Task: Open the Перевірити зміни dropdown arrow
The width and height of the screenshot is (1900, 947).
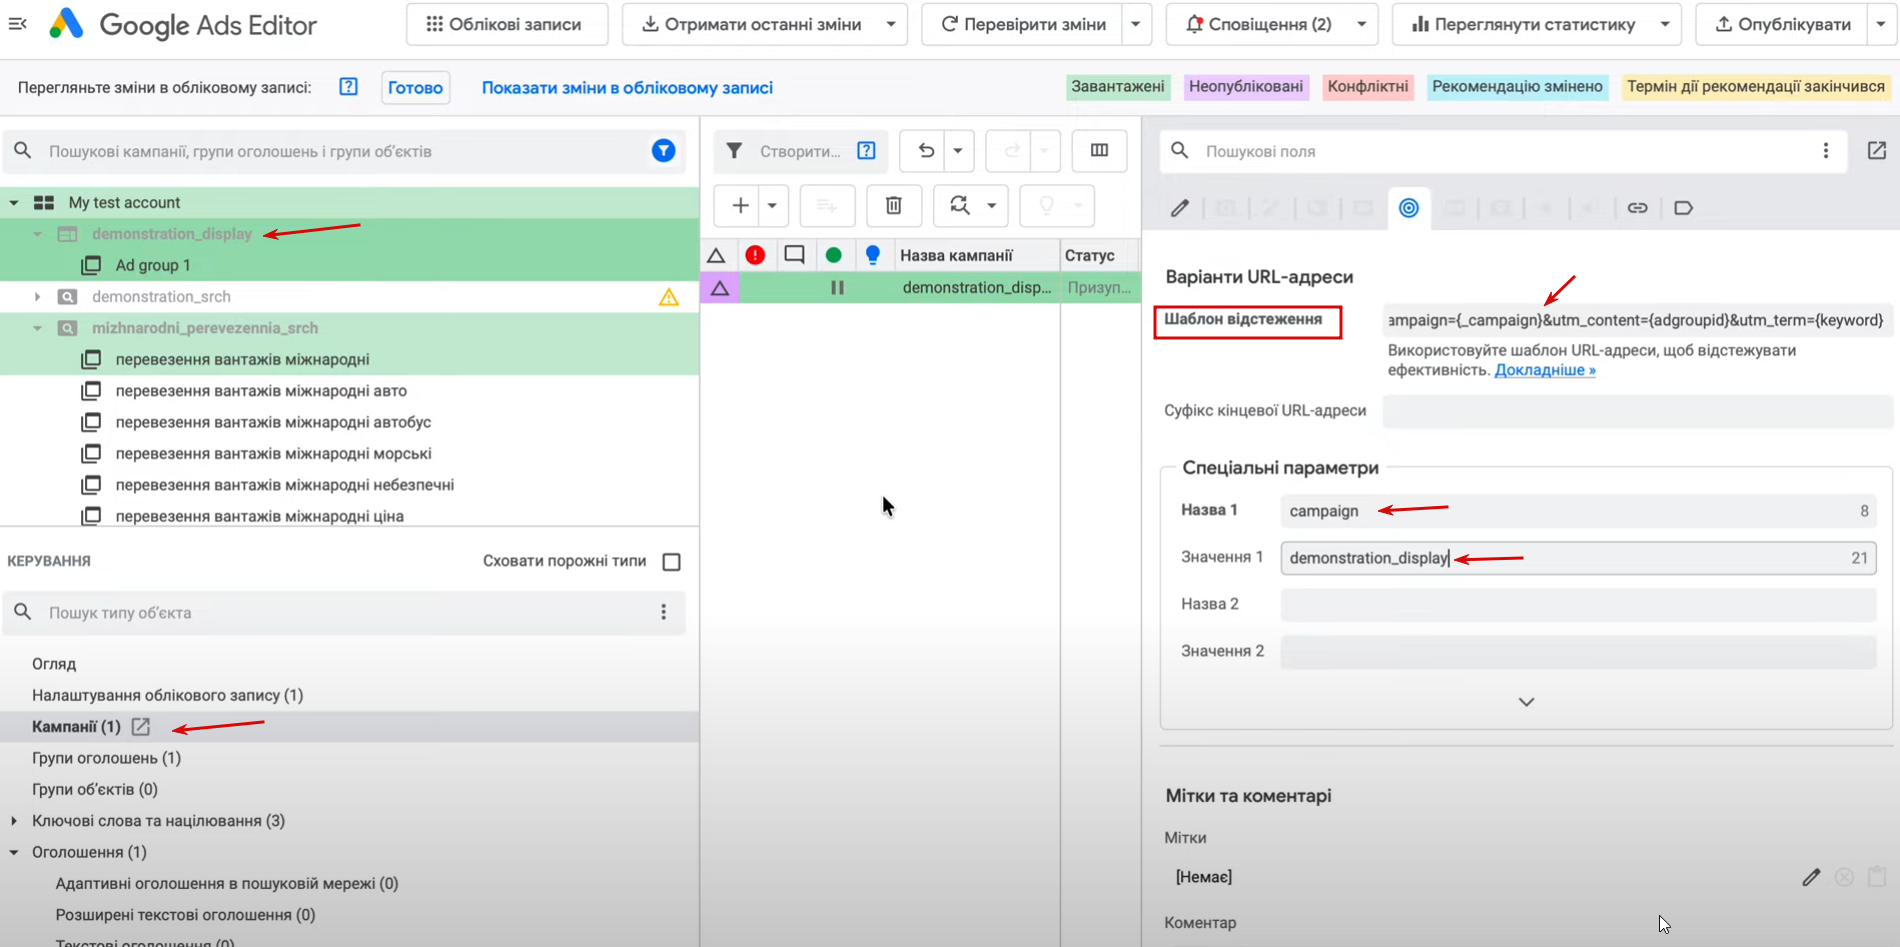Action: pos(1135,24)
